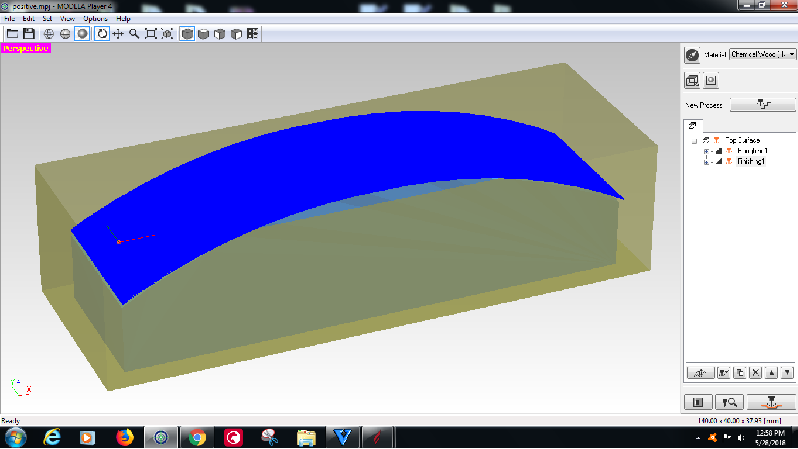Click the volume speaker tray icon
The image size is (798, 449).
pos(740,438)
